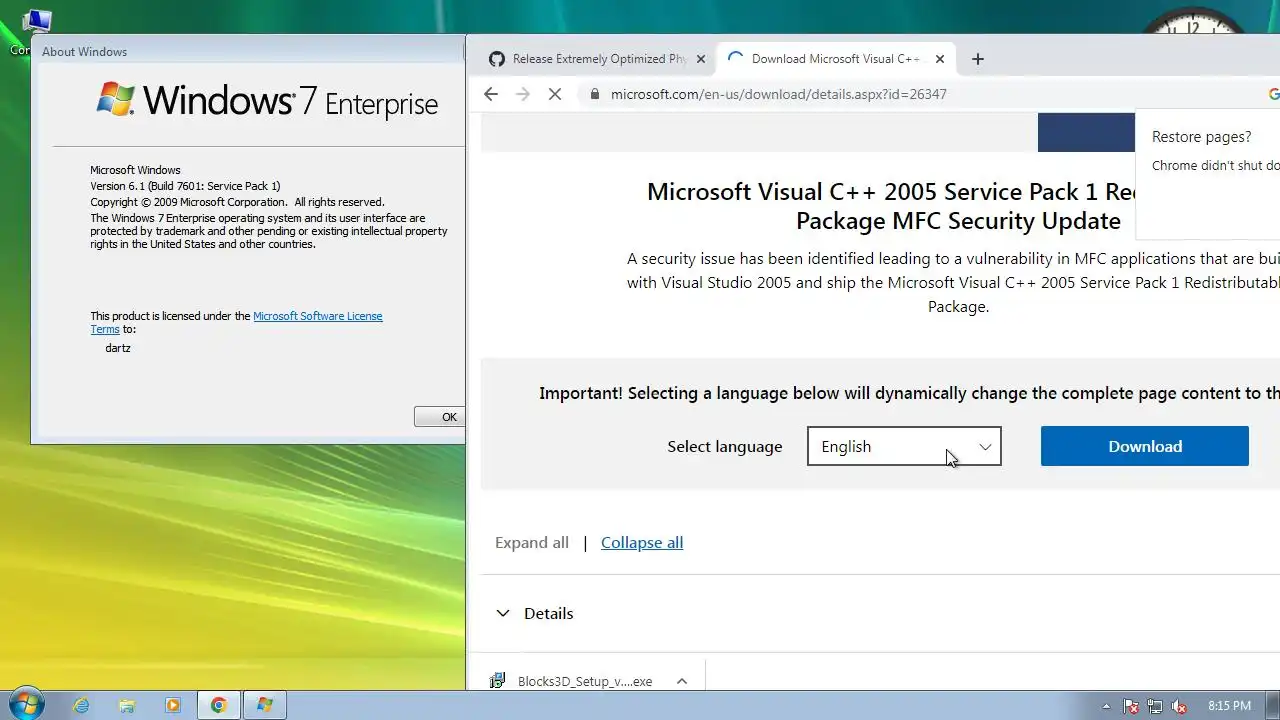Open the Action Center flag tray icon

(x=1131, y=705)
